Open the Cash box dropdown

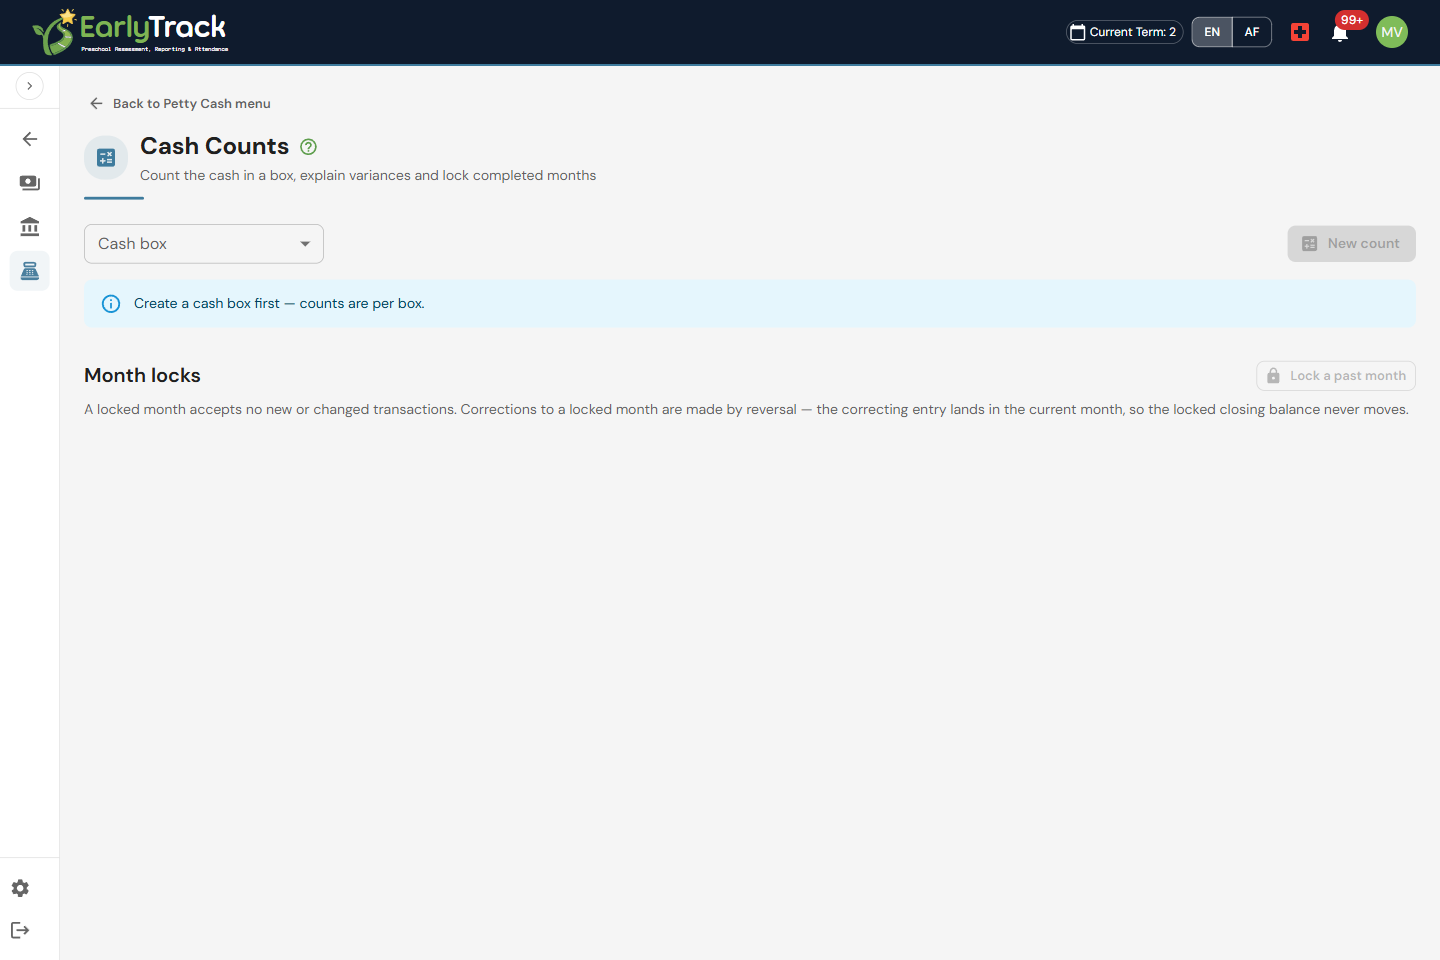click(x=204, y=244)
